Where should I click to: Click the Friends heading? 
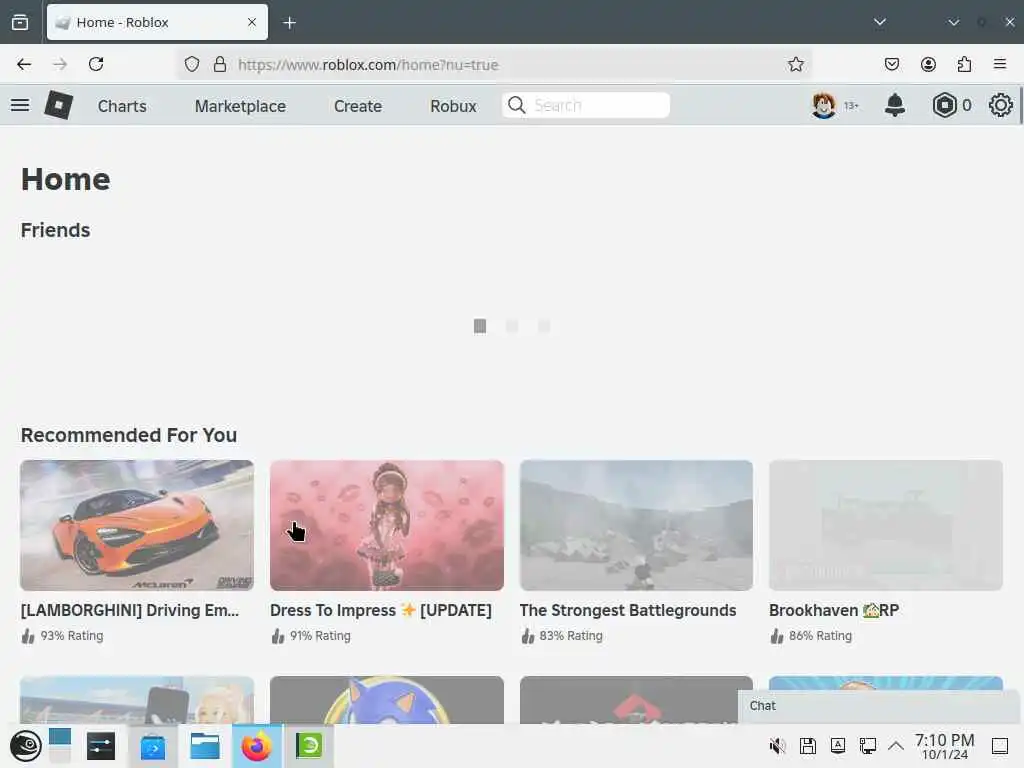coord(56,230)
